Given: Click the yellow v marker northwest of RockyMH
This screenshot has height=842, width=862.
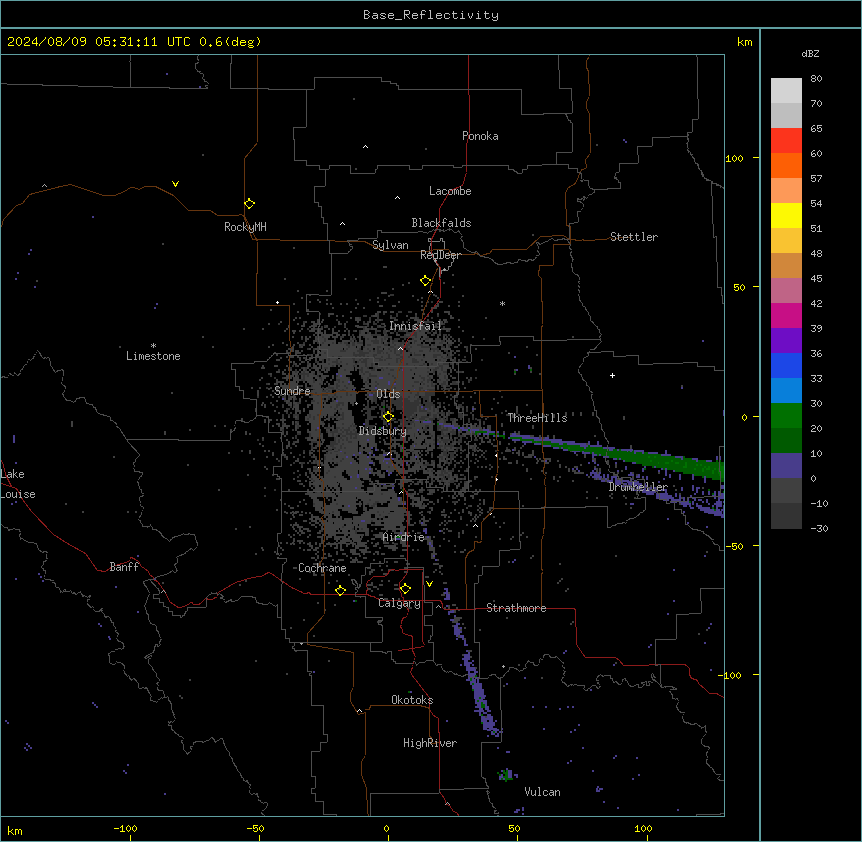Looking at the screenshot, I should point(175,184).
